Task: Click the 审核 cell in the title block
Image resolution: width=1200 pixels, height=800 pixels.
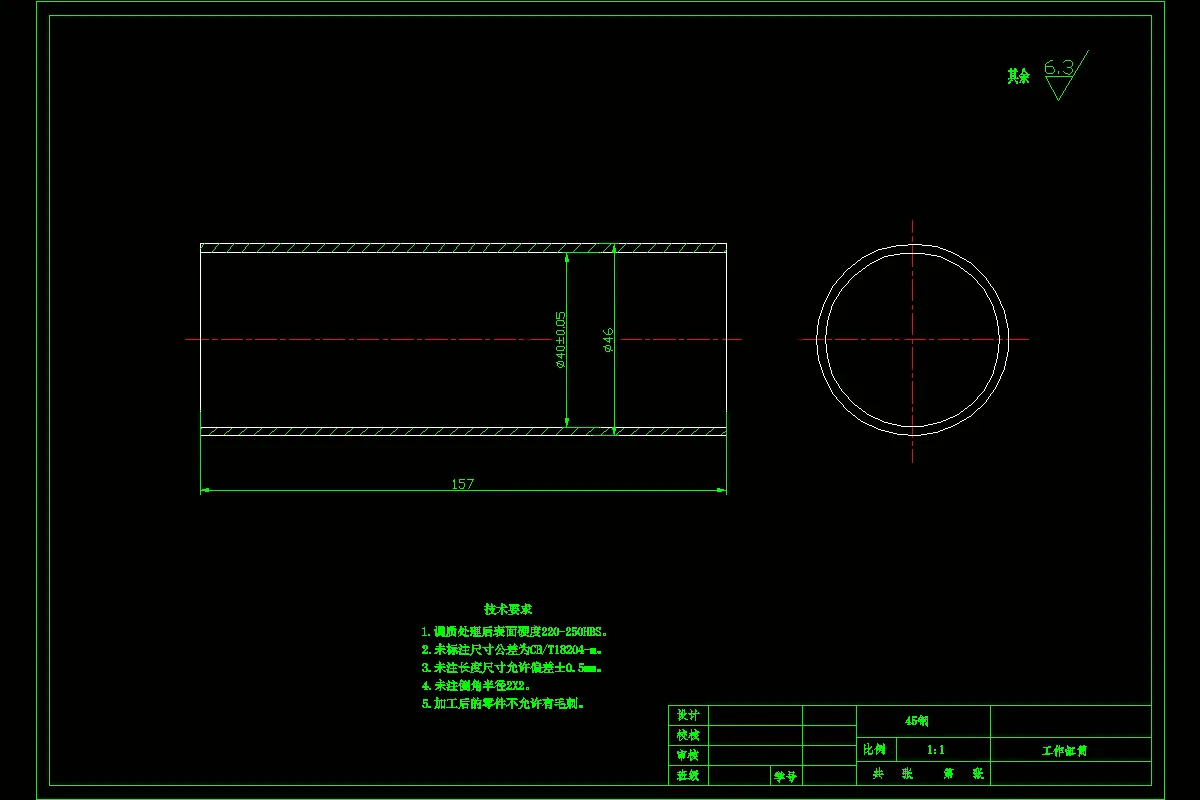Action: pos(688,755)
